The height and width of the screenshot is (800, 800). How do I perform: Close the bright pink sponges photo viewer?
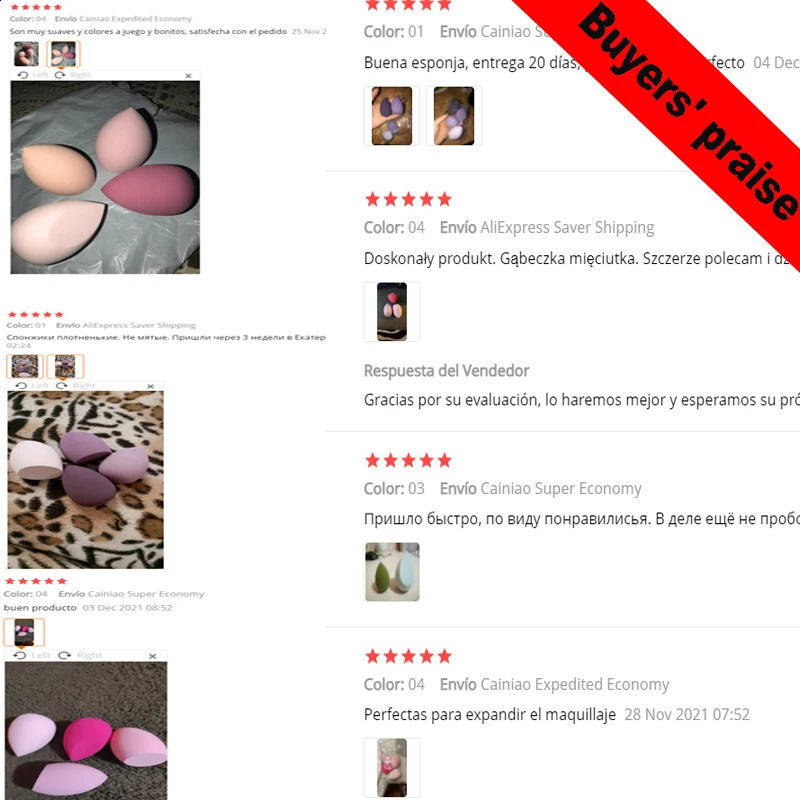[153, 656]
